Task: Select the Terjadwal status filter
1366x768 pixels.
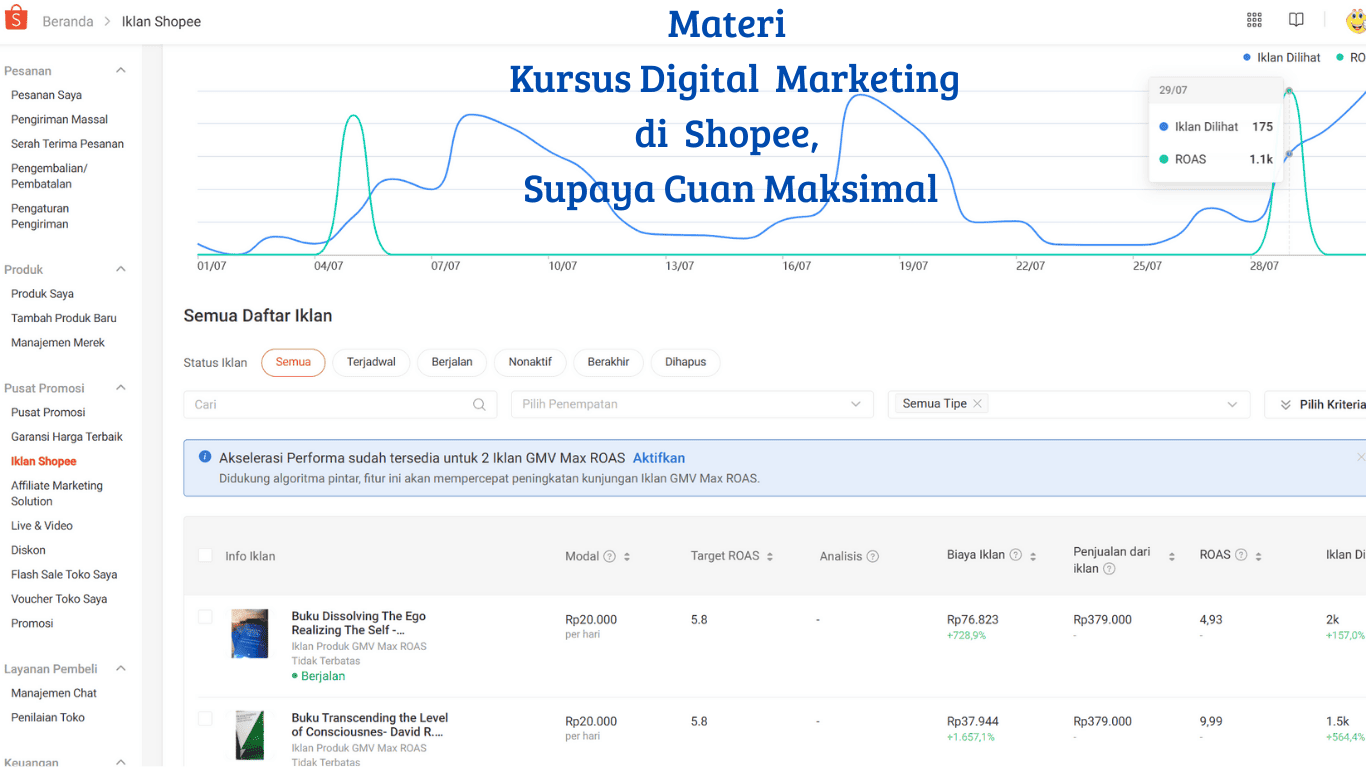Action: [371, 362]
